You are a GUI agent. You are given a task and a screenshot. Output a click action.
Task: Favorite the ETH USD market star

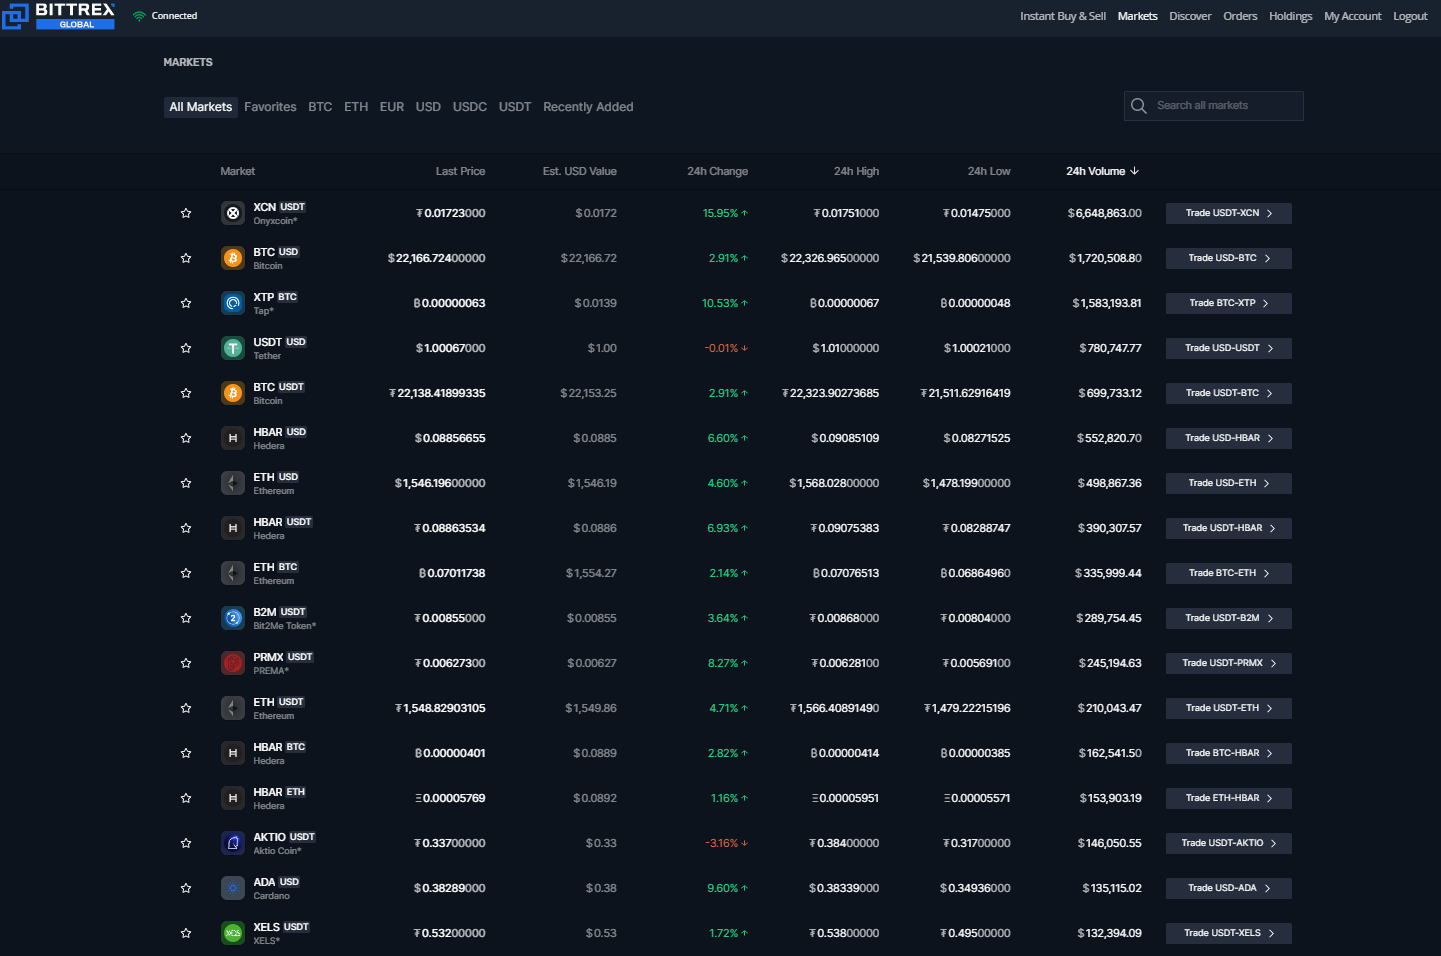pyautogui.click(x=186, y=483)
